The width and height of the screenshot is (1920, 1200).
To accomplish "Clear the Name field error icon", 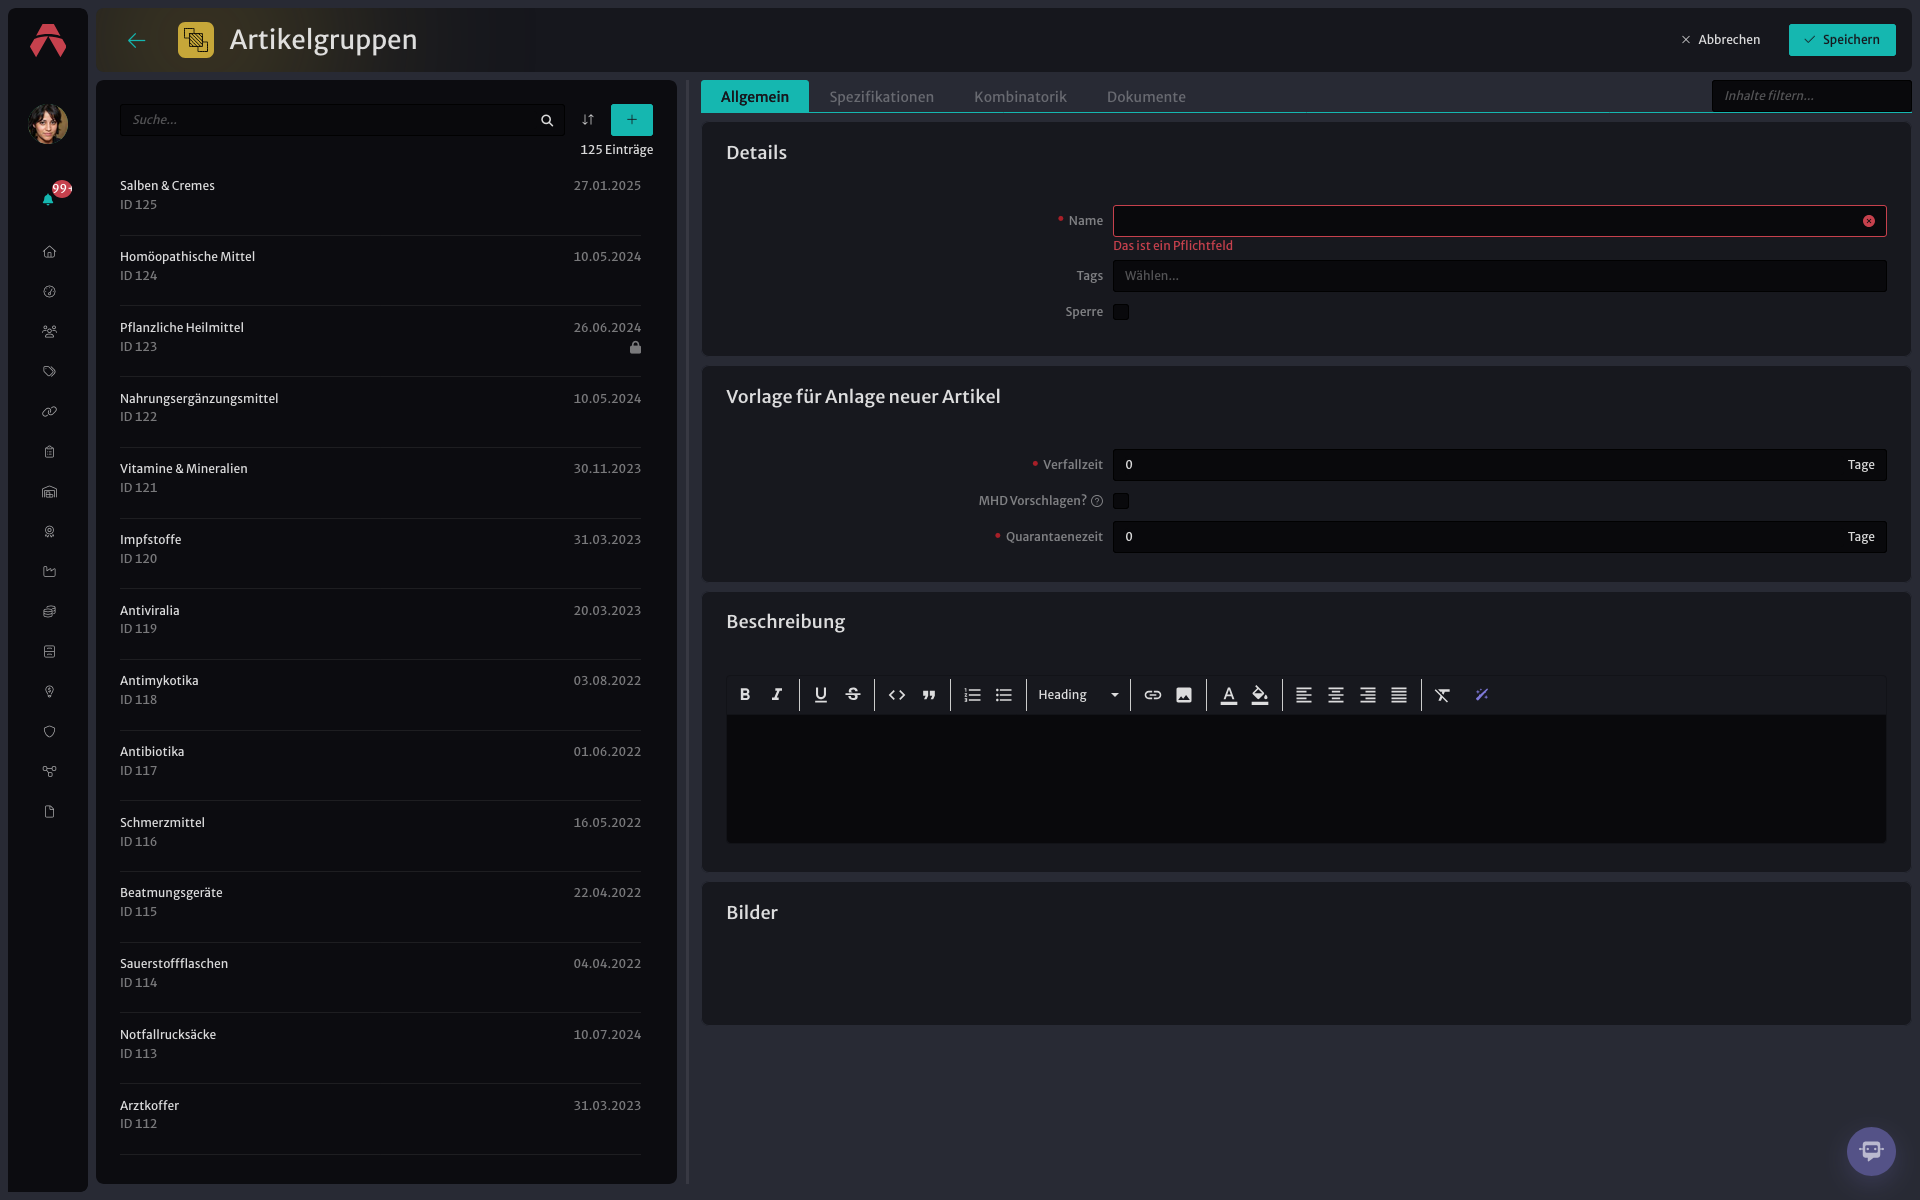I will coord(1869,221).
